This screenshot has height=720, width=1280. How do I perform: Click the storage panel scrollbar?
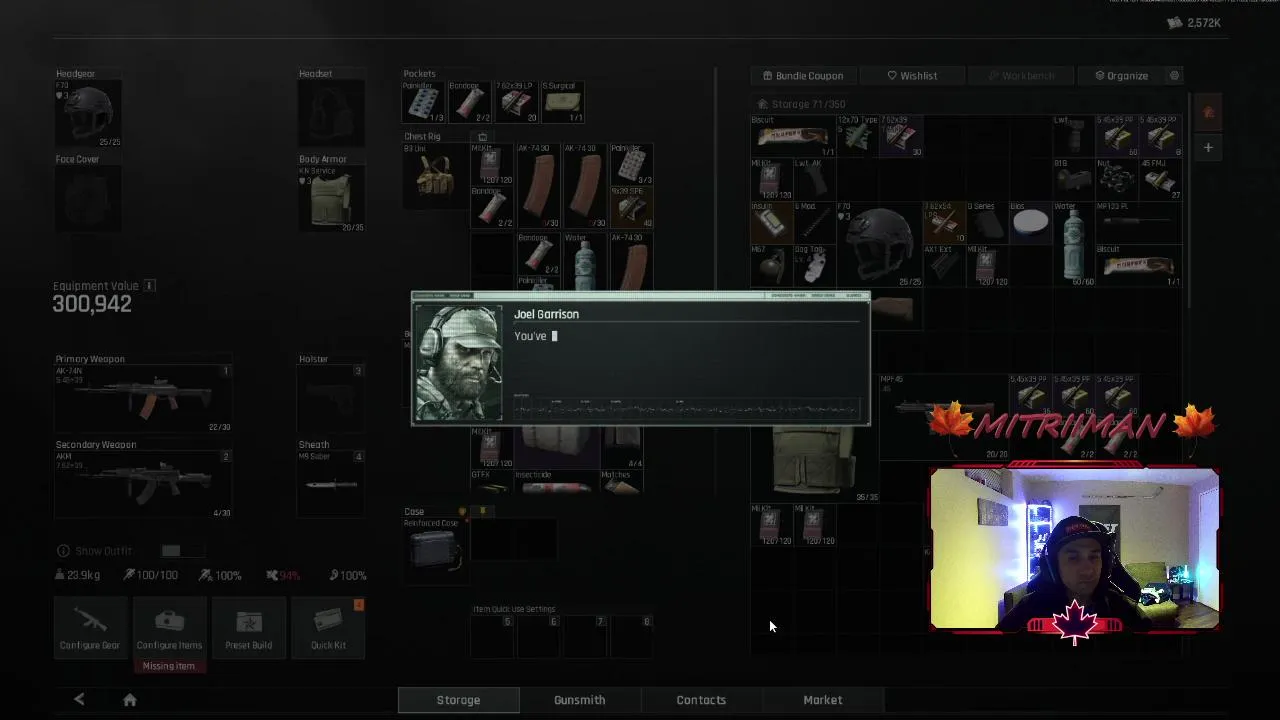(1189, 200)
